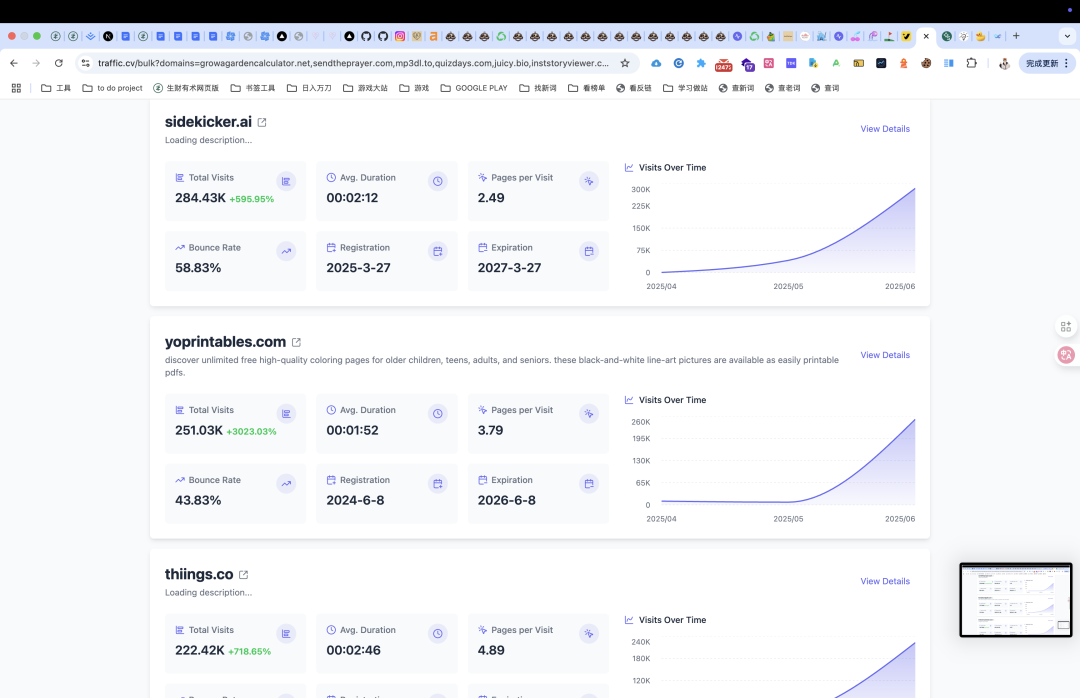Expand the 游戏大站 bookmarks folder
The image size is (1080, 698).
[x=365, y=88]
